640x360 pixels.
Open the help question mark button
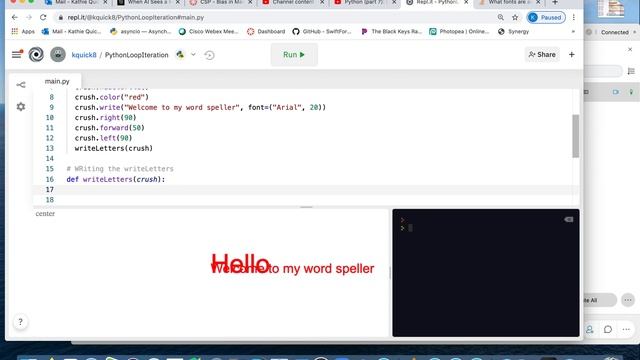[20, 322]
